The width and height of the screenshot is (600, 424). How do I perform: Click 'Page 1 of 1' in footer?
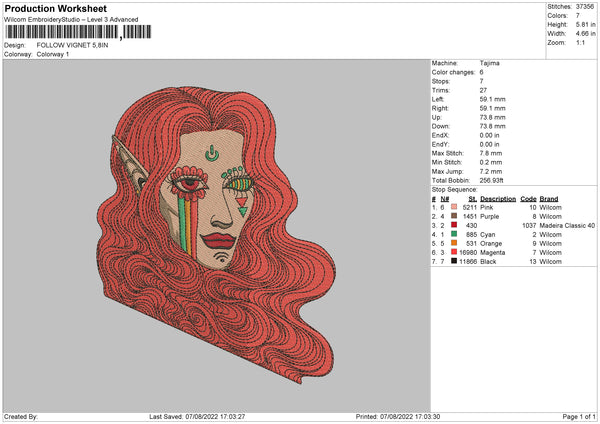tap(579, 416)
